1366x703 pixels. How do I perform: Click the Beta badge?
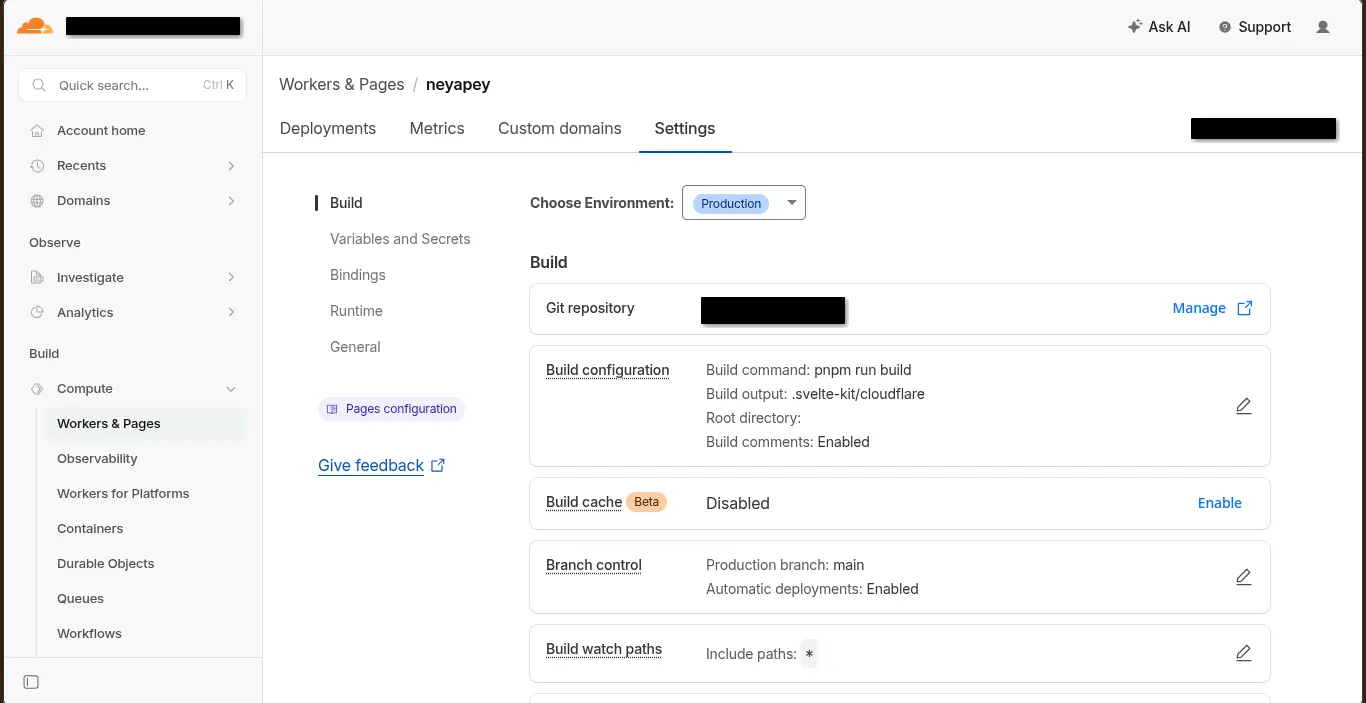(647, 502)
